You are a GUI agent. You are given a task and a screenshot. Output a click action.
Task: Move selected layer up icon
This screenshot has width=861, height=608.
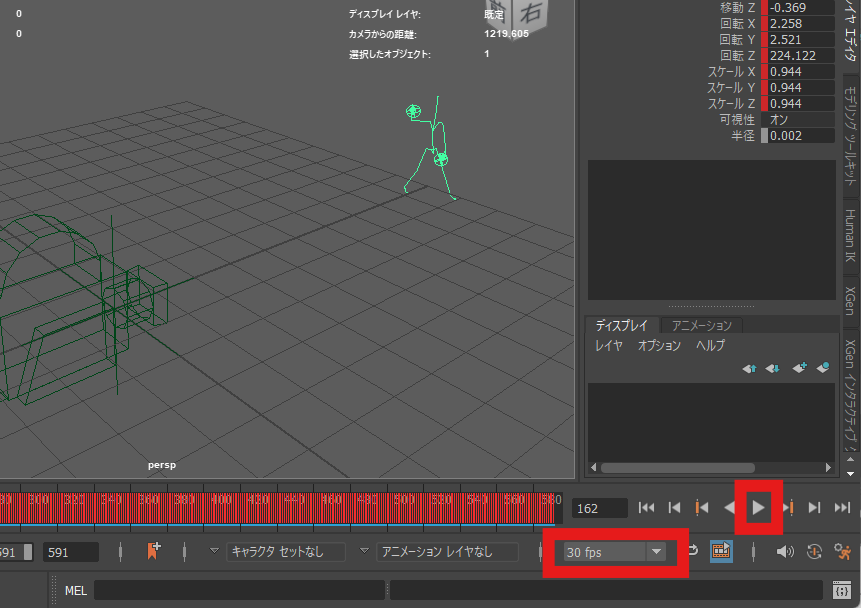click(x=749, y=368)
